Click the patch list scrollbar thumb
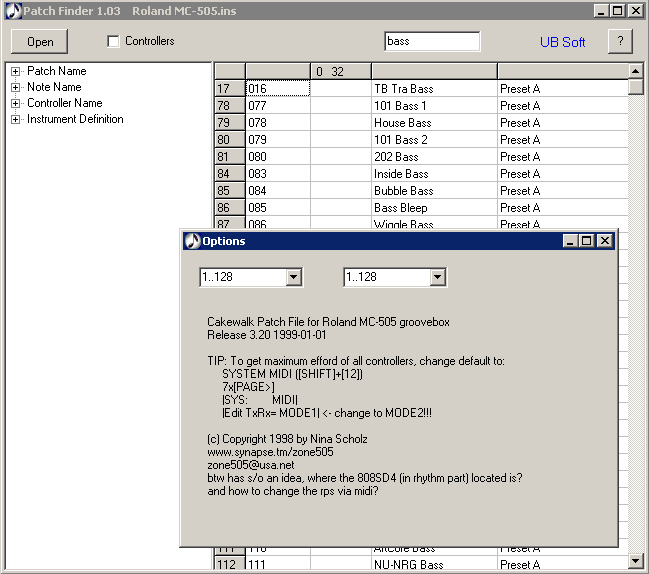This screenshot has height=574, width=649. click(635, 87)
